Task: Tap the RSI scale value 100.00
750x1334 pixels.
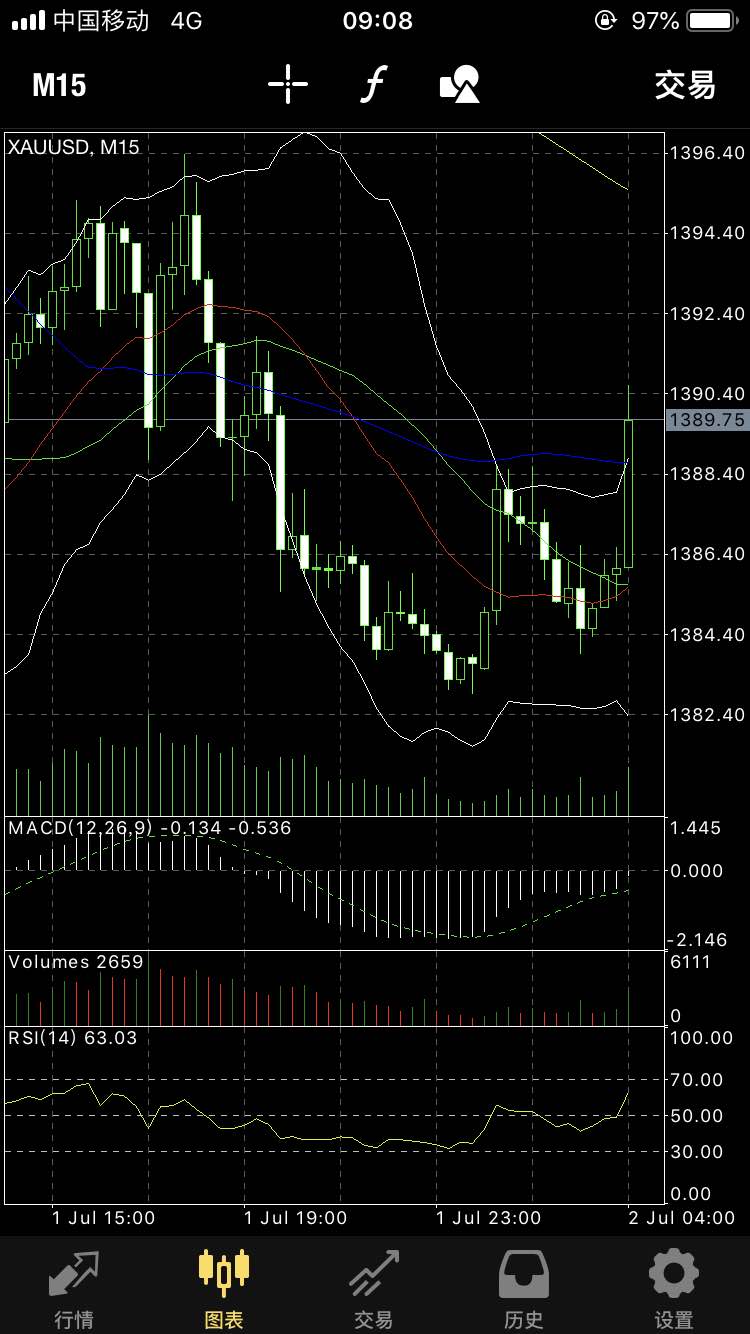Action: 702,1038
